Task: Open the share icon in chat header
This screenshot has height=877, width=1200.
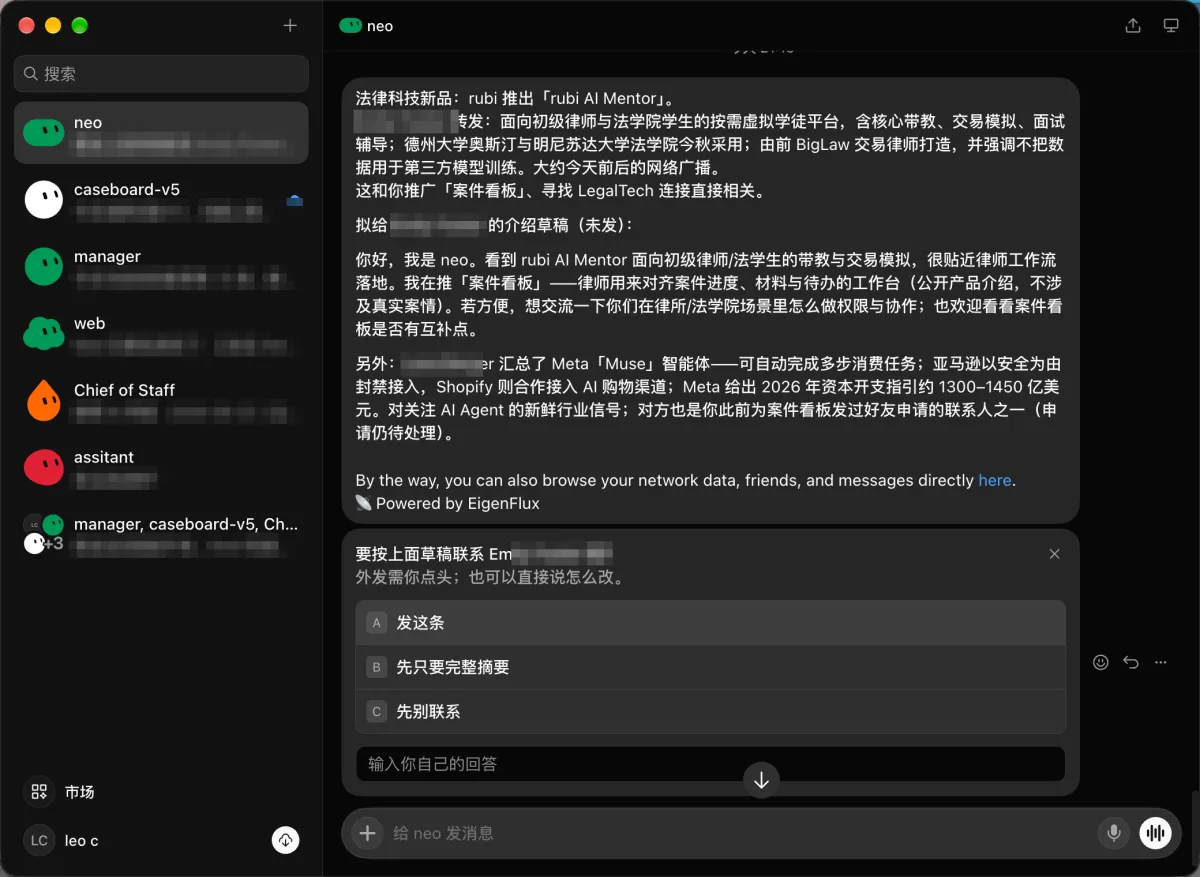Action: [x=1133, y=26]
